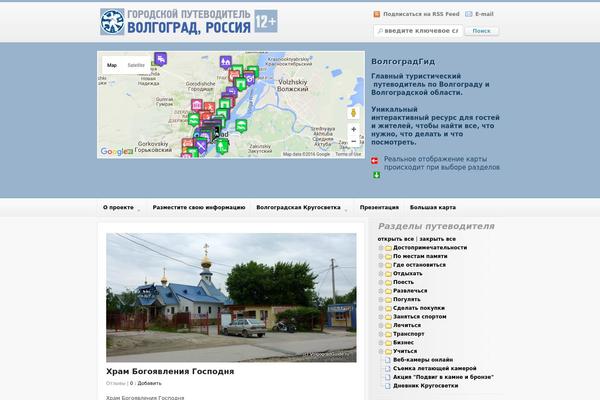The height and width of the screenshot is (400, 600).
Task: Expand the Развлечься tree node
Action: point(381,291)
